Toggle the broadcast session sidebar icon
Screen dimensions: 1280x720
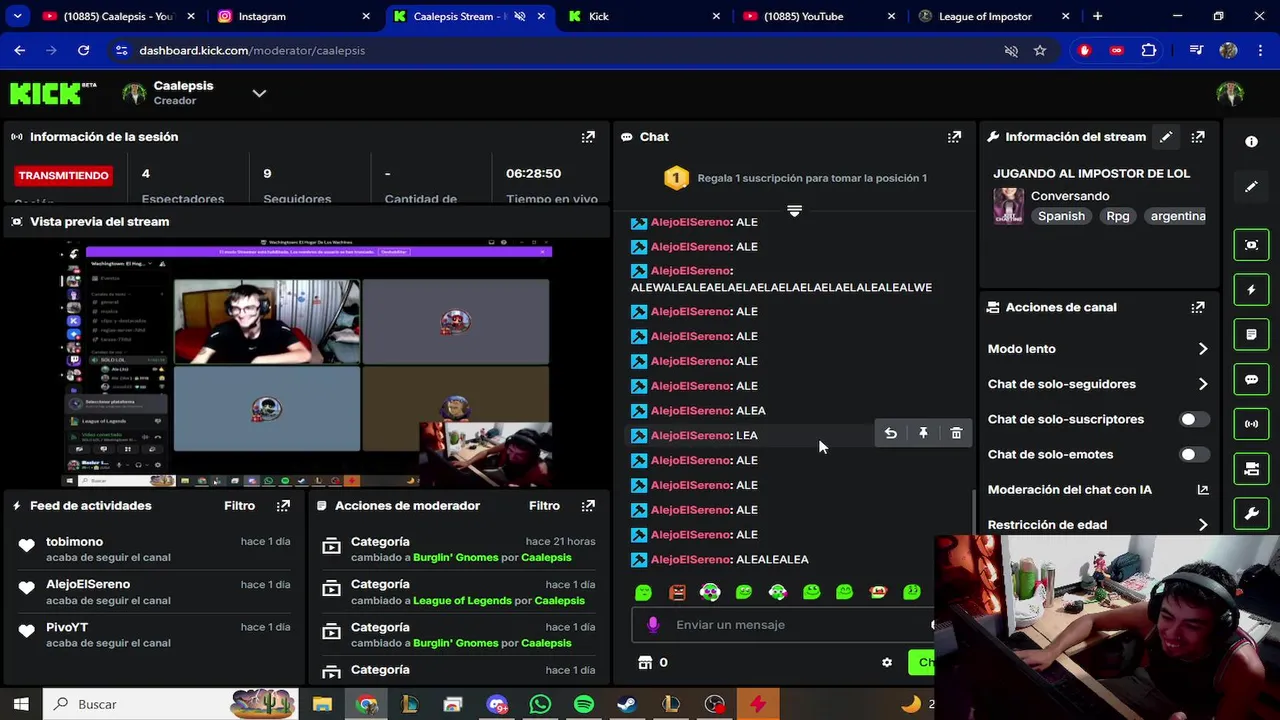point(1251,424)
